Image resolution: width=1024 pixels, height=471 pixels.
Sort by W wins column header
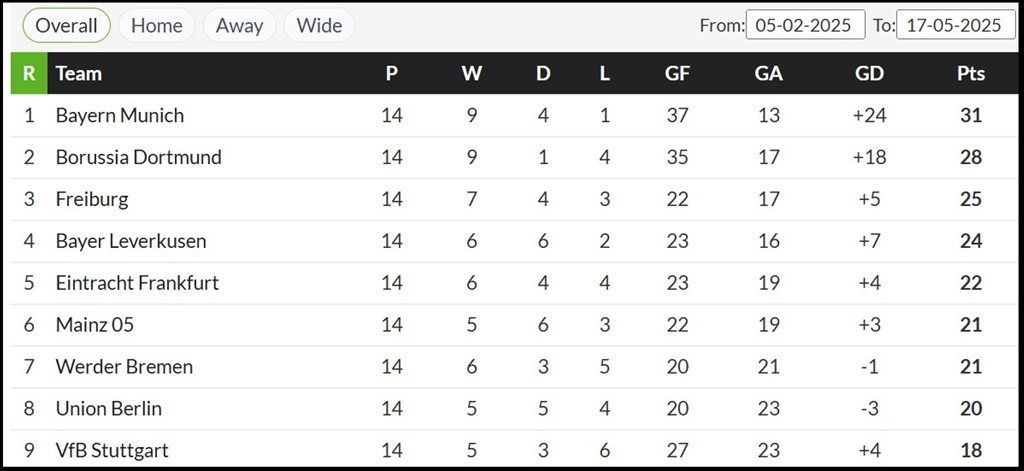coord(472,73)
